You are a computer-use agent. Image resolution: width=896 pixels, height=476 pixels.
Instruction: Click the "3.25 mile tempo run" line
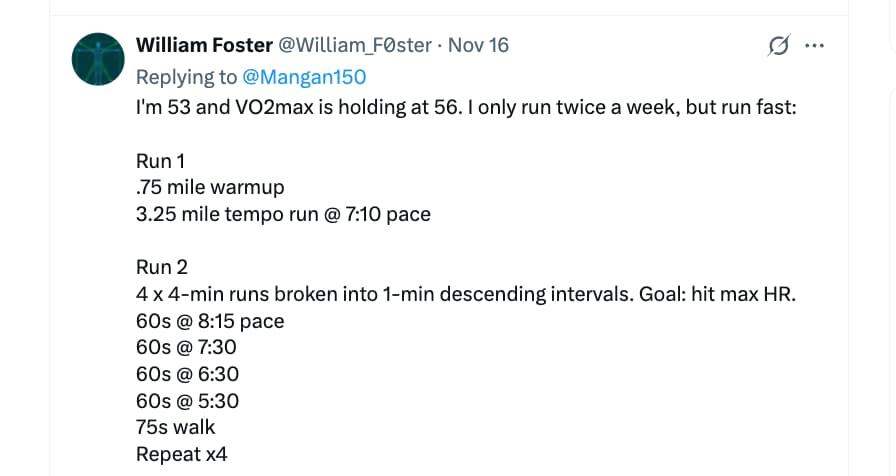pos(283,214)
